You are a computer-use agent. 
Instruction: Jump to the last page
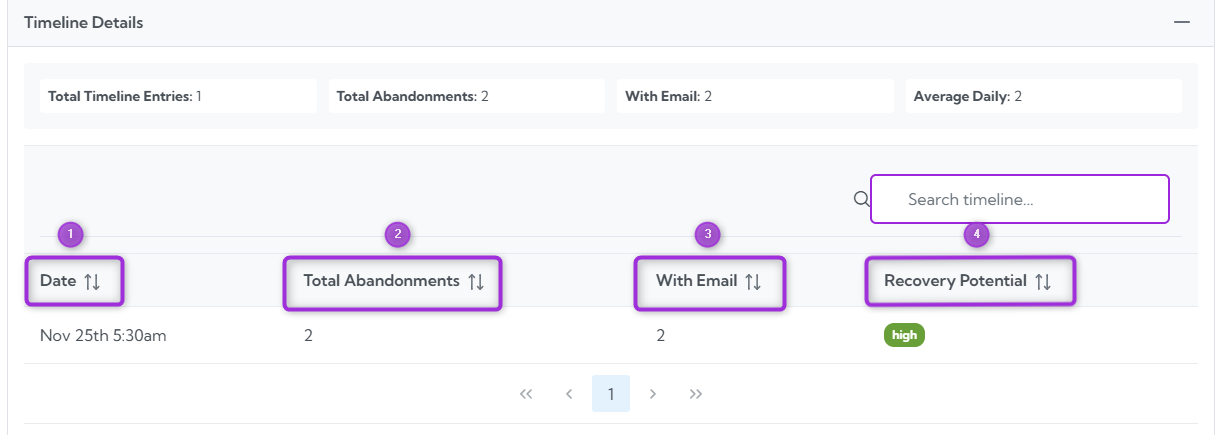(x=696, y=394)
